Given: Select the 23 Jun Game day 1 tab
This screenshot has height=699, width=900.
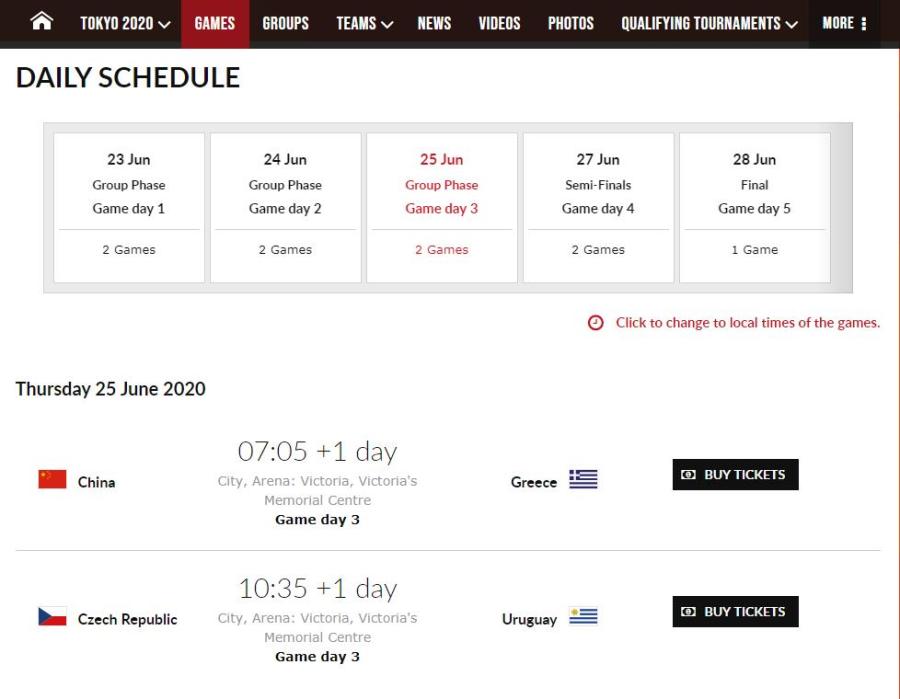Looking at the screenshot, I should (129, 207).
